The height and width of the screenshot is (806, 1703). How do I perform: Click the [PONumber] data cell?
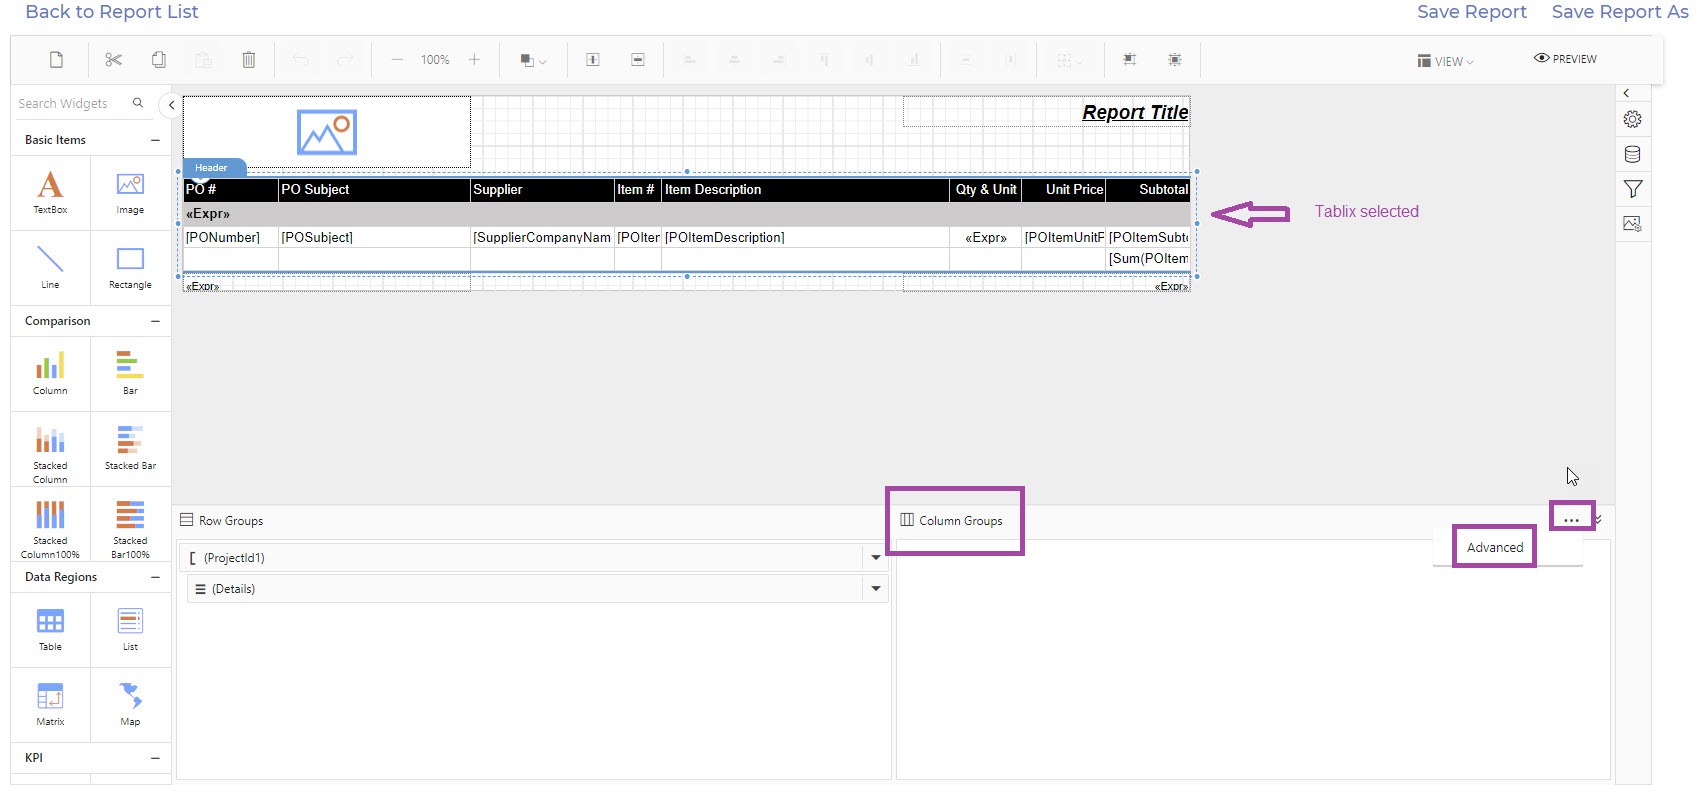coord(231,238)
